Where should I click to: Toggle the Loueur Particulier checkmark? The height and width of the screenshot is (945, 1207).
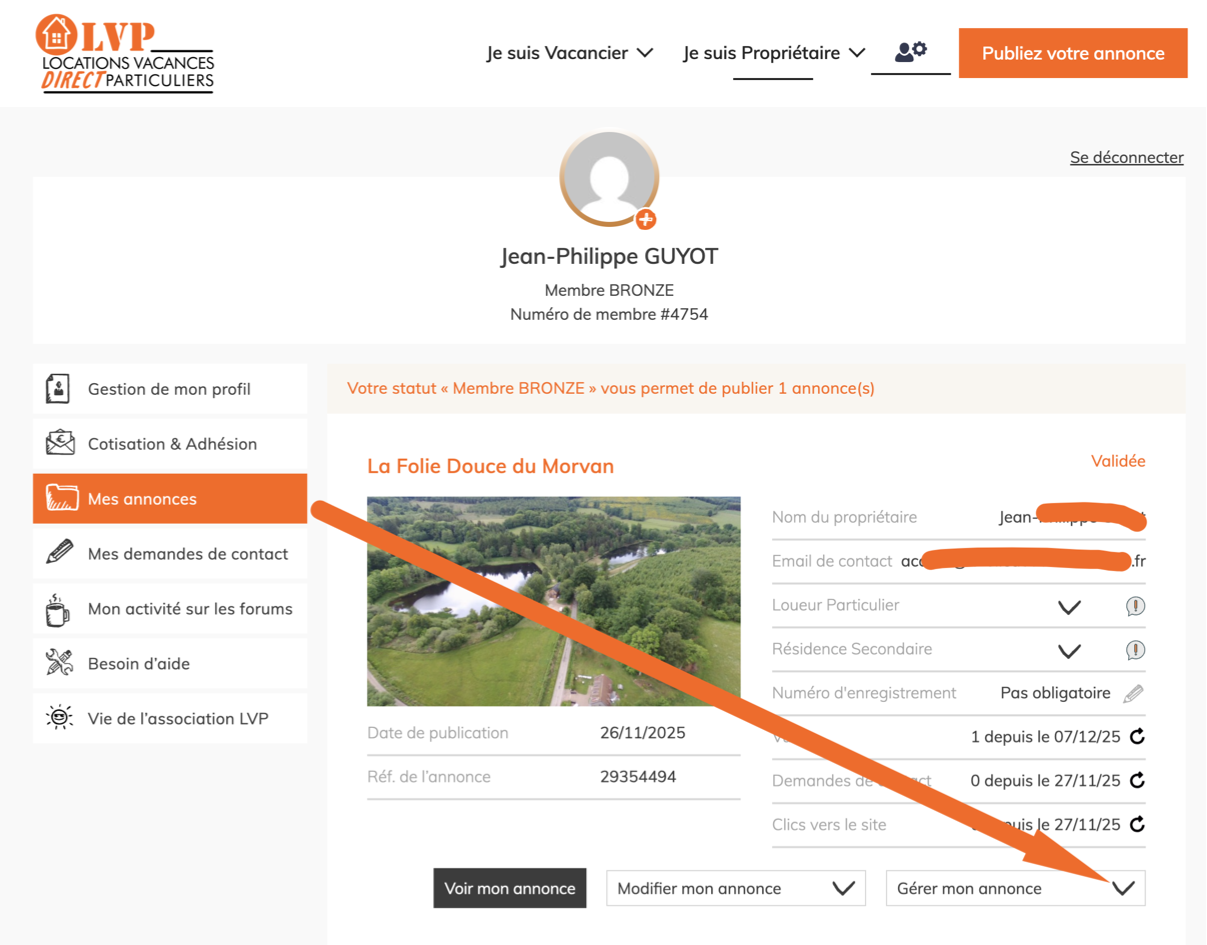tap(1069, 606)
